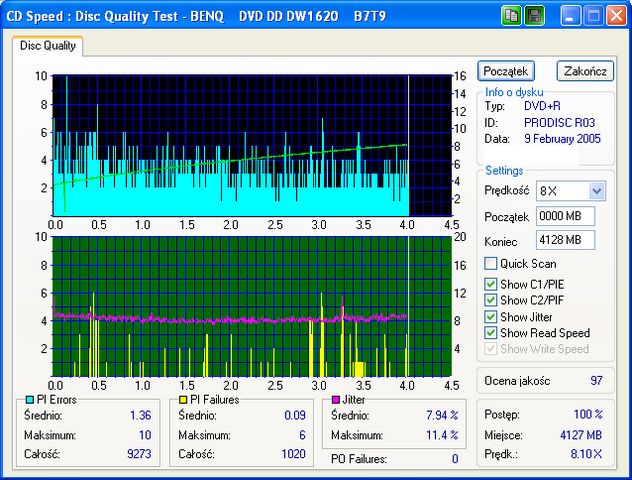Open the Prędkość speed dropdown
The image size is (632, 480).
pyautogui.click(x=597, y=191)
